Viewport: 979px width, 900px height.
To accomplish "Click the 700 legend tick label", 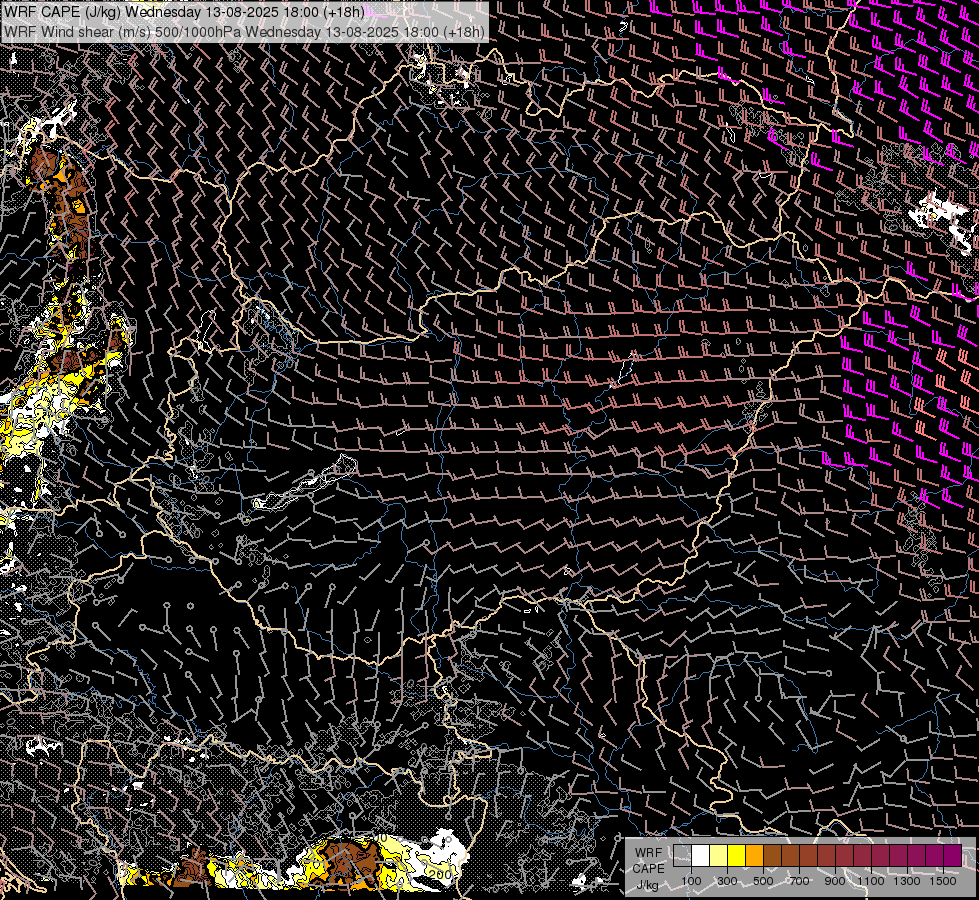I will point(799,881).
